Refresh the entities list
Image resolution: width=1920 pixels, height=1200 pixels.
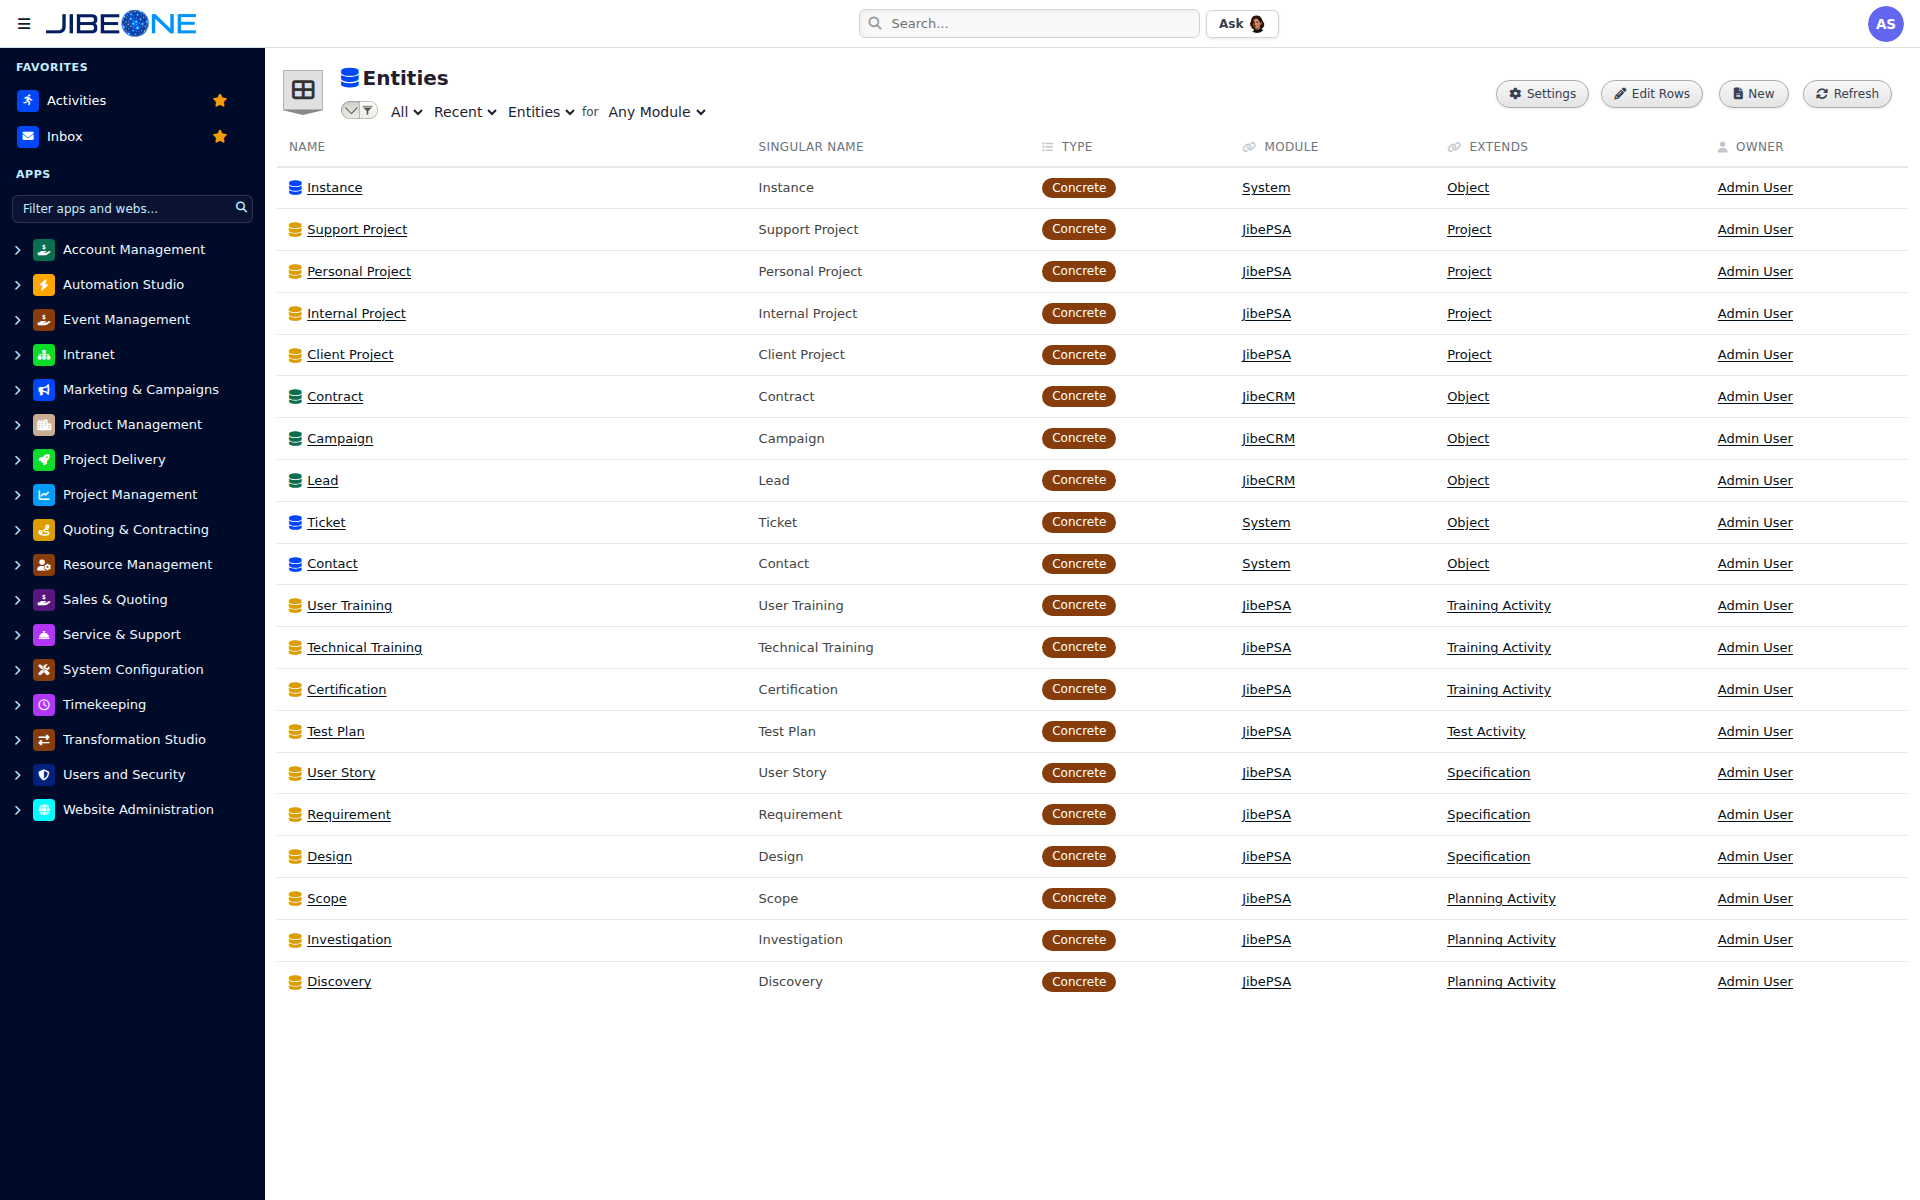tap(1847, 94)
